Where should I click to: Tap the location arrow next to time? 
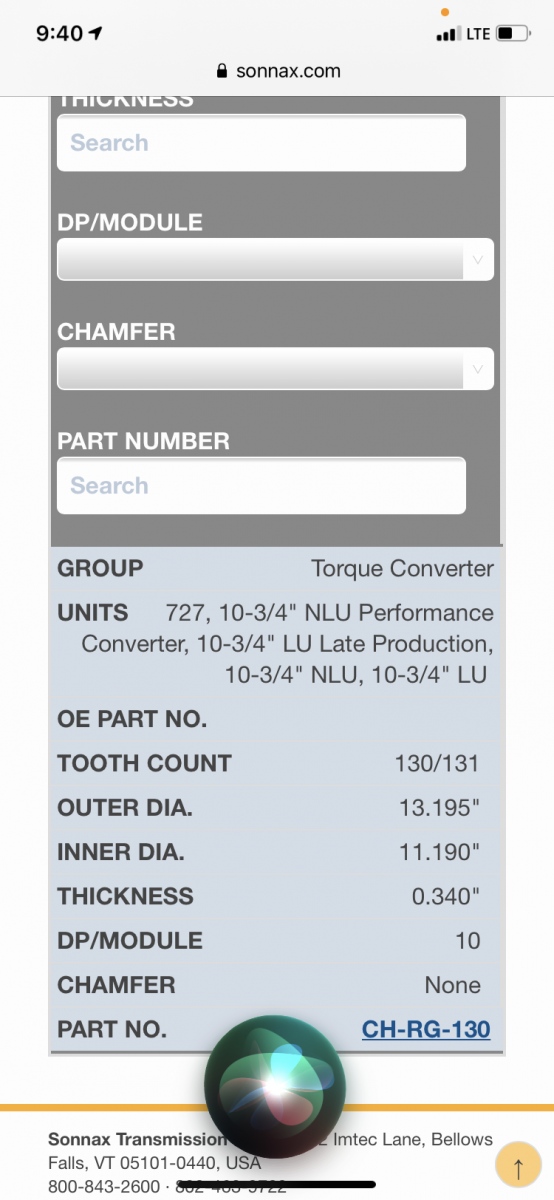(x=96, y=33)
